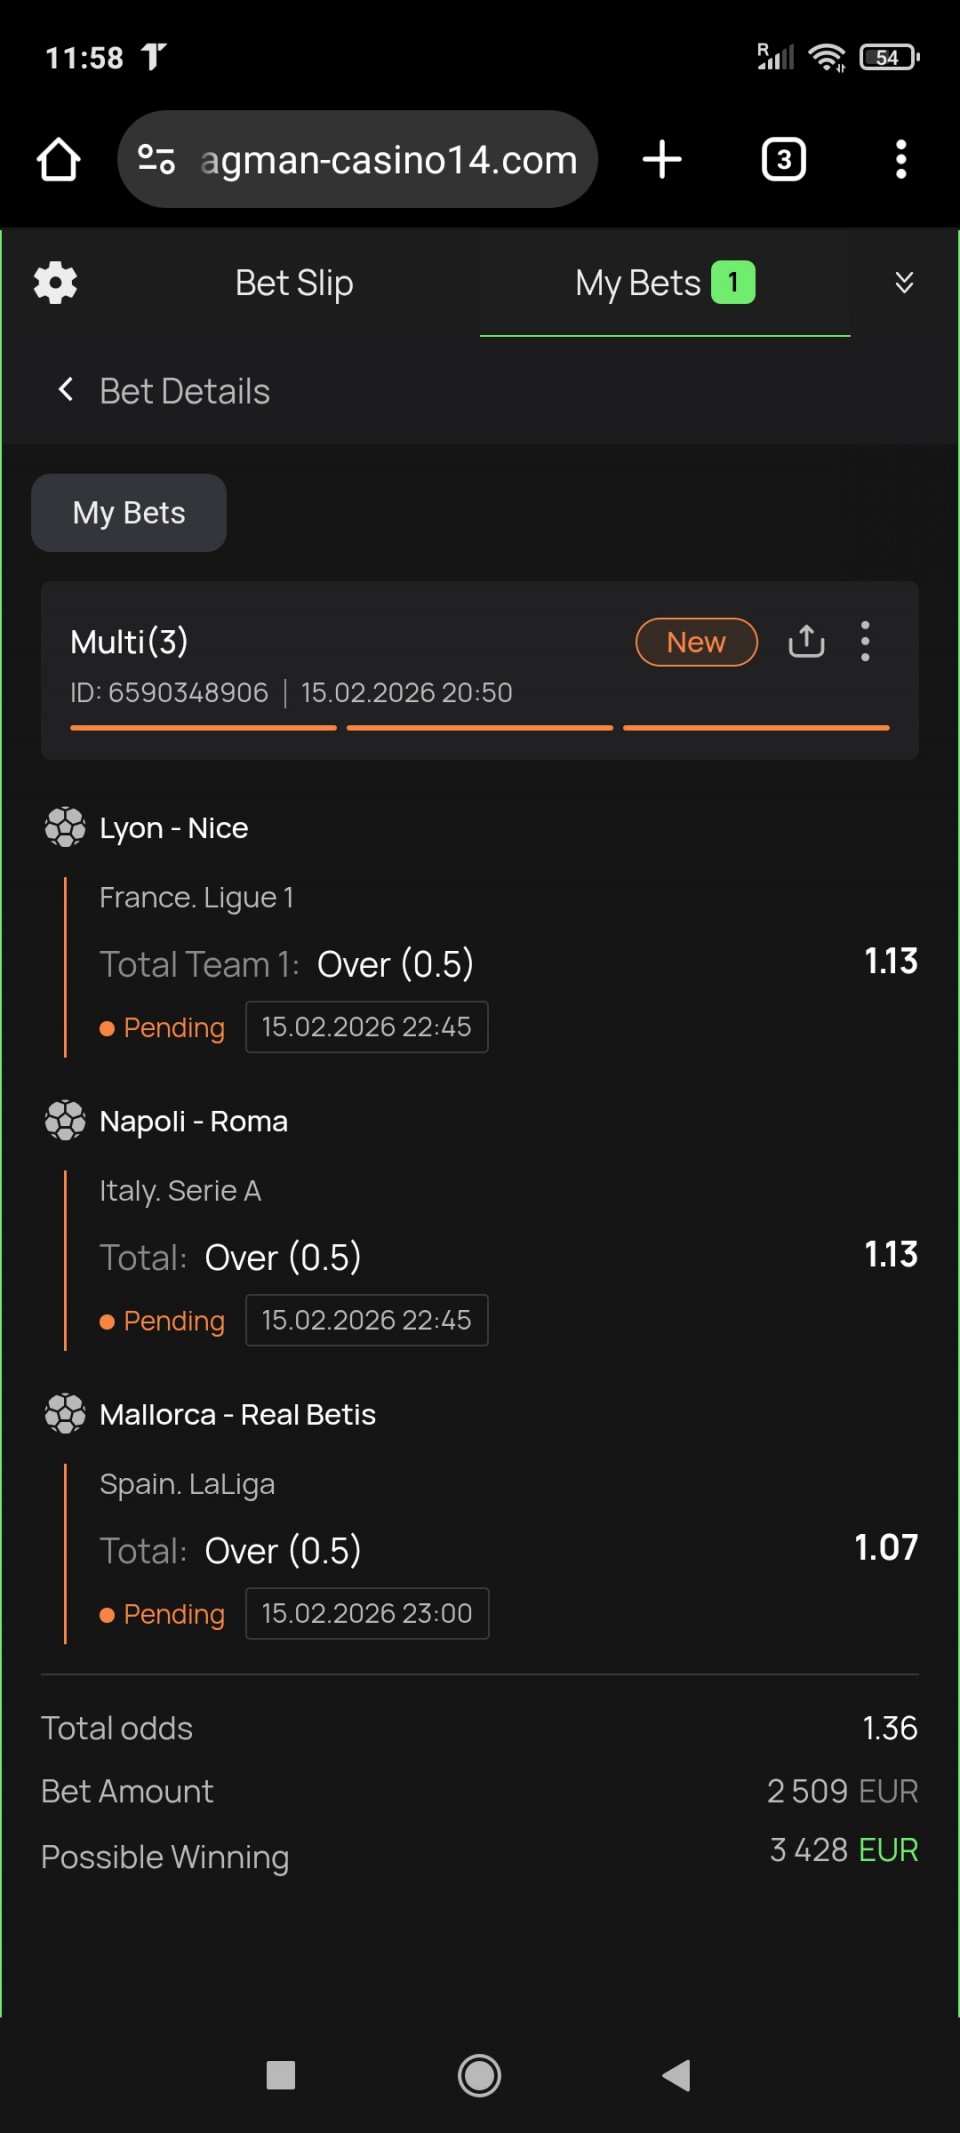The image size is (960, 2133).
Task: Open a new browser tab
Action: point(662,160)
